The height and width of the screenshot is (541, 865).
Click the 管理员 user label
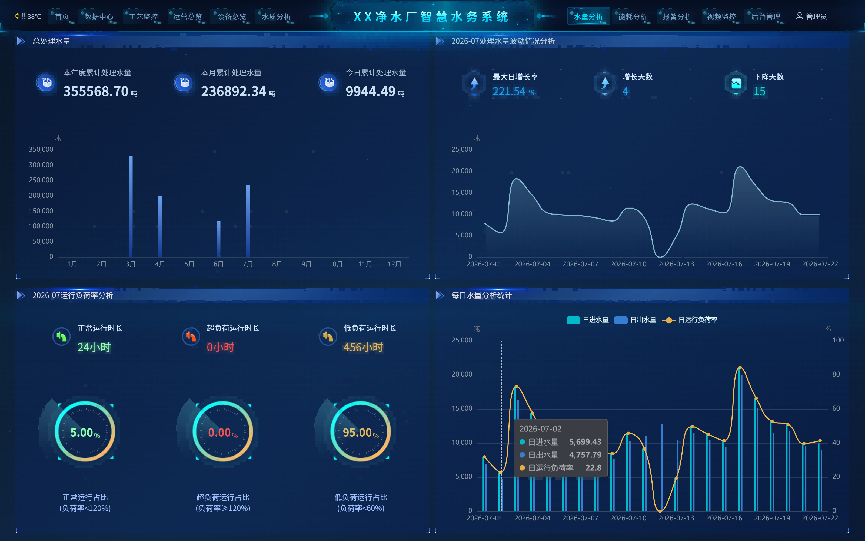816,17
